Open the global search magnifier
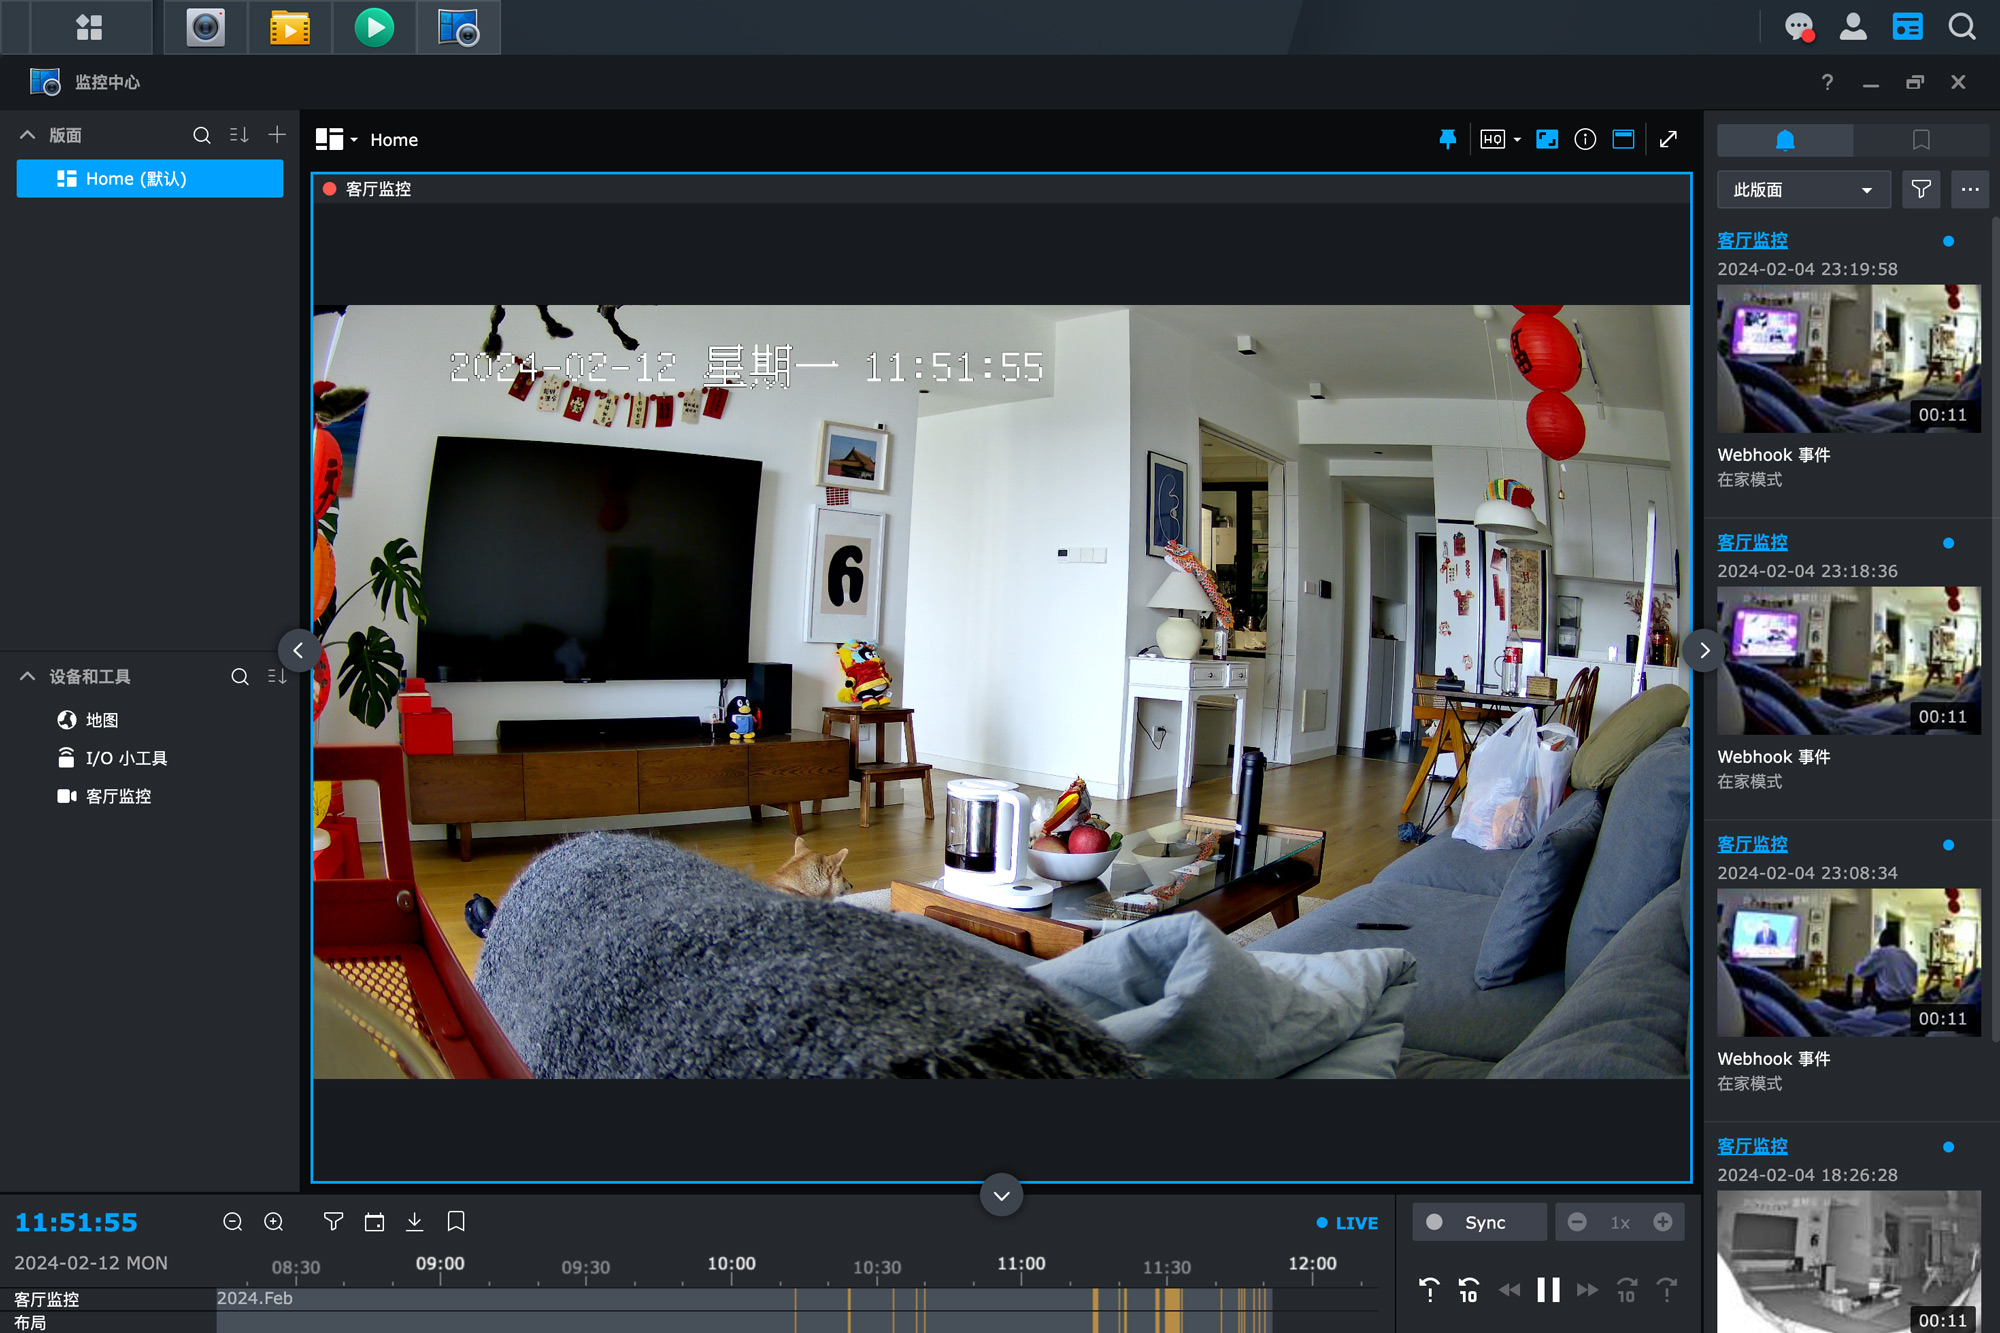Image resolution: width=2000 pixels, height=1333 pixels. point(1962,27)
